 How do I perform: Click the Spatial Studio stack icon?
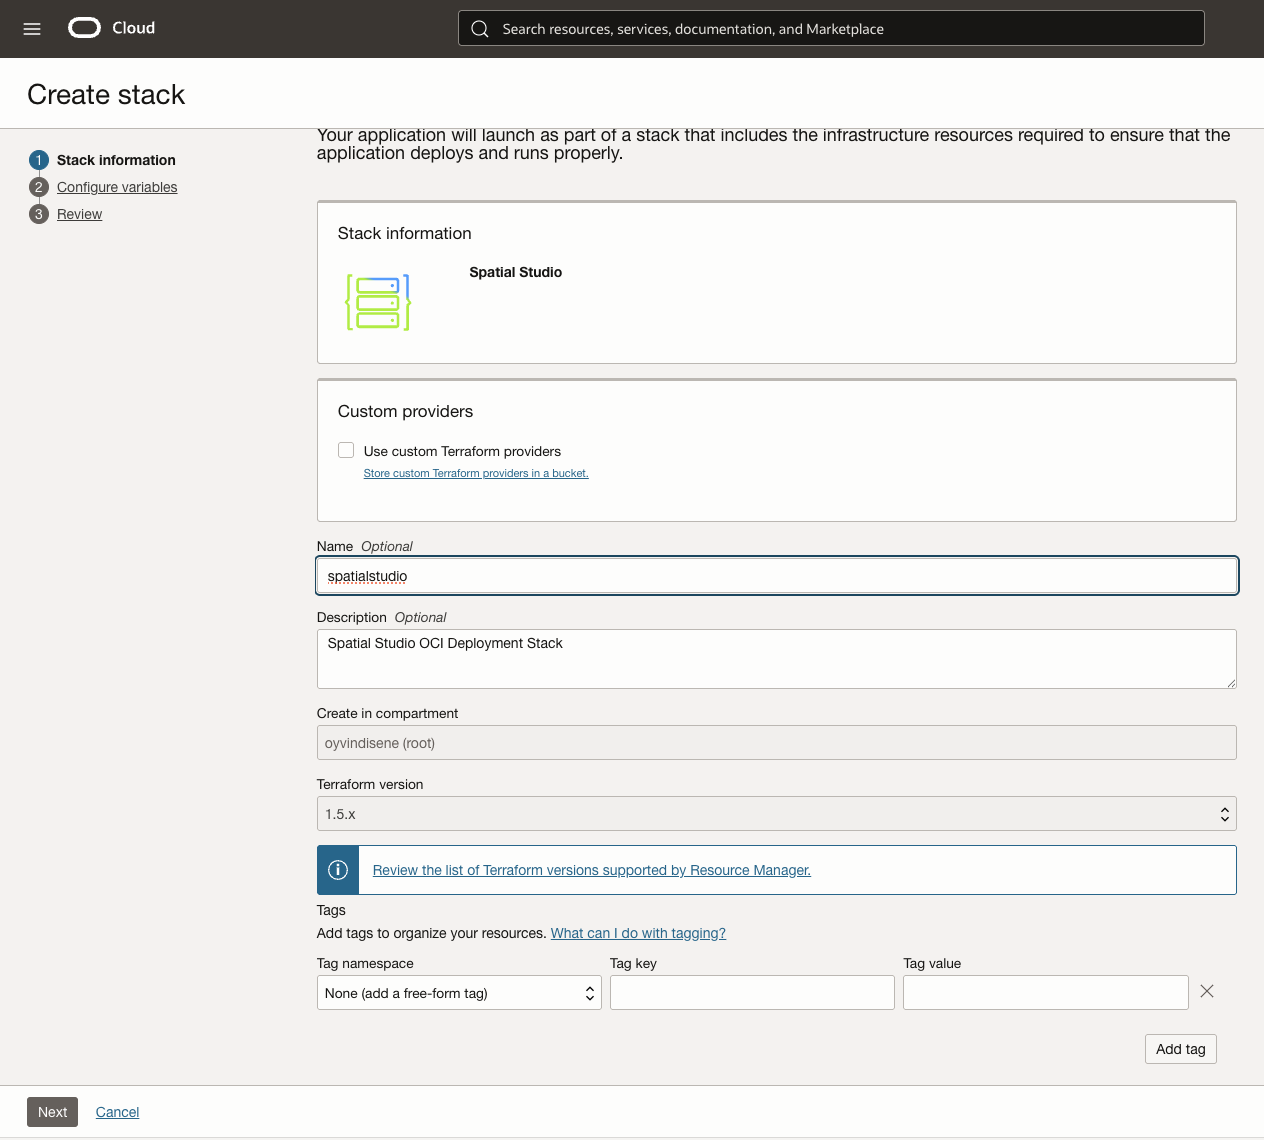point(378,302)
